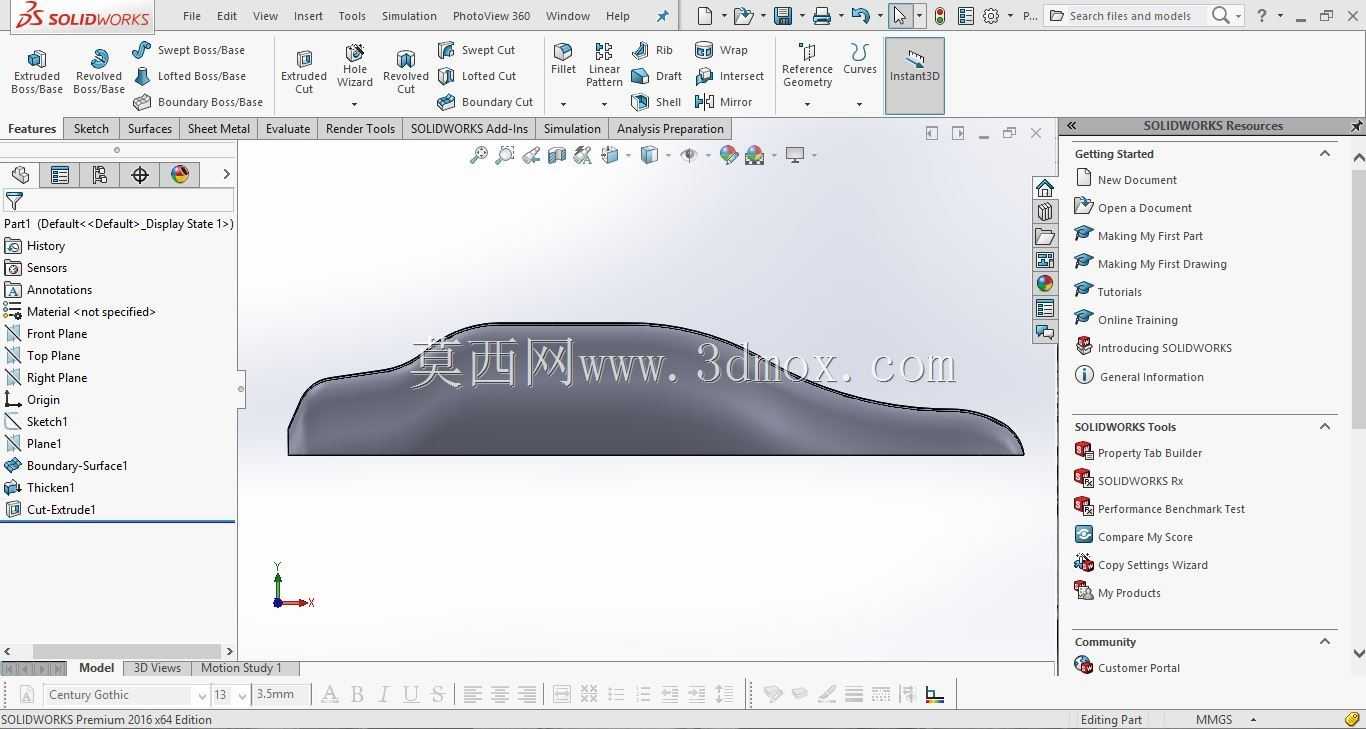
Task: Switch to the Surfaces tab
Action: [x=150, y=129]
